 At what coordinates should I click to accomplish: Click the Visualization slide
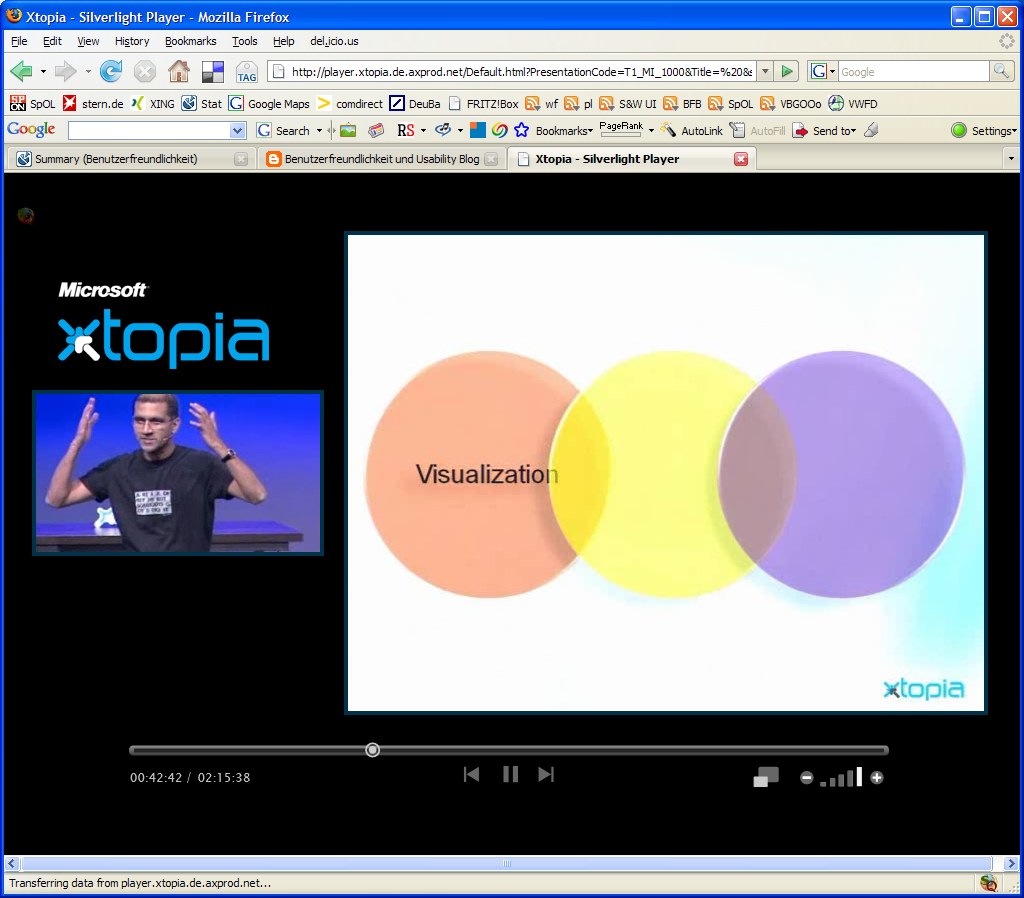(665, 473)
